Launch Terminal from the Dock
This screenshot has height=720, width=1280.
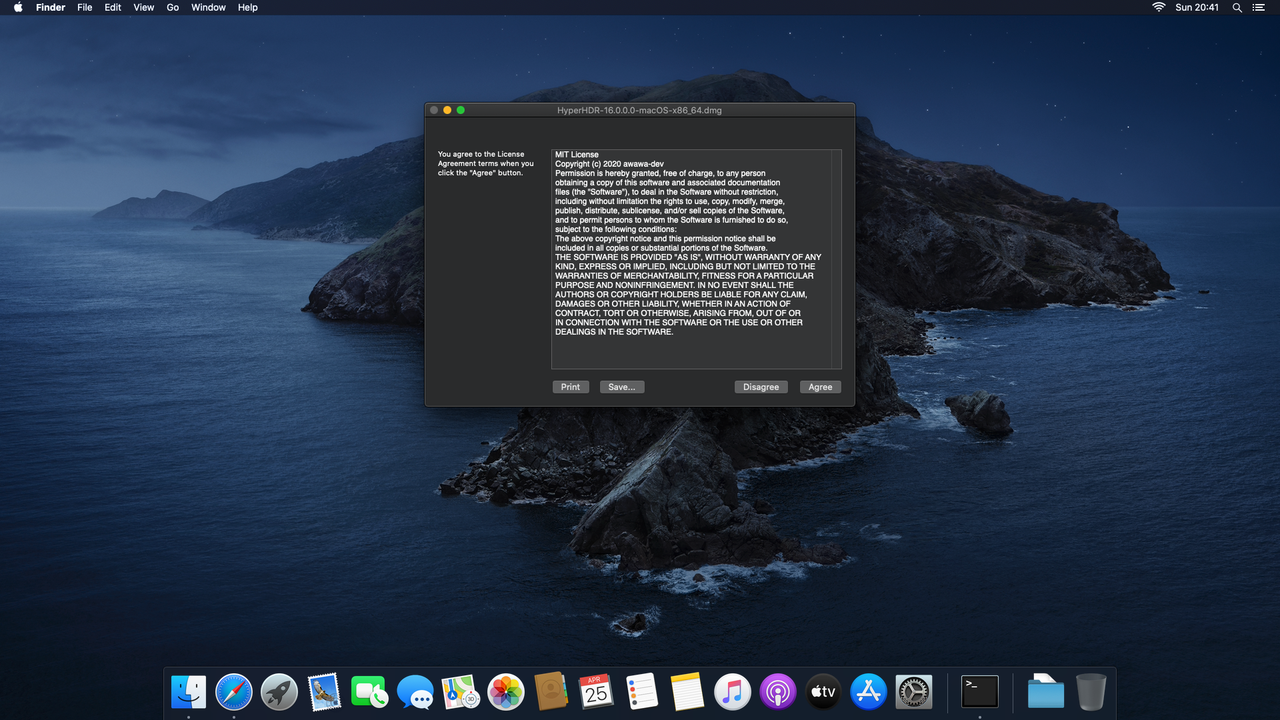(x=980, y=691)
